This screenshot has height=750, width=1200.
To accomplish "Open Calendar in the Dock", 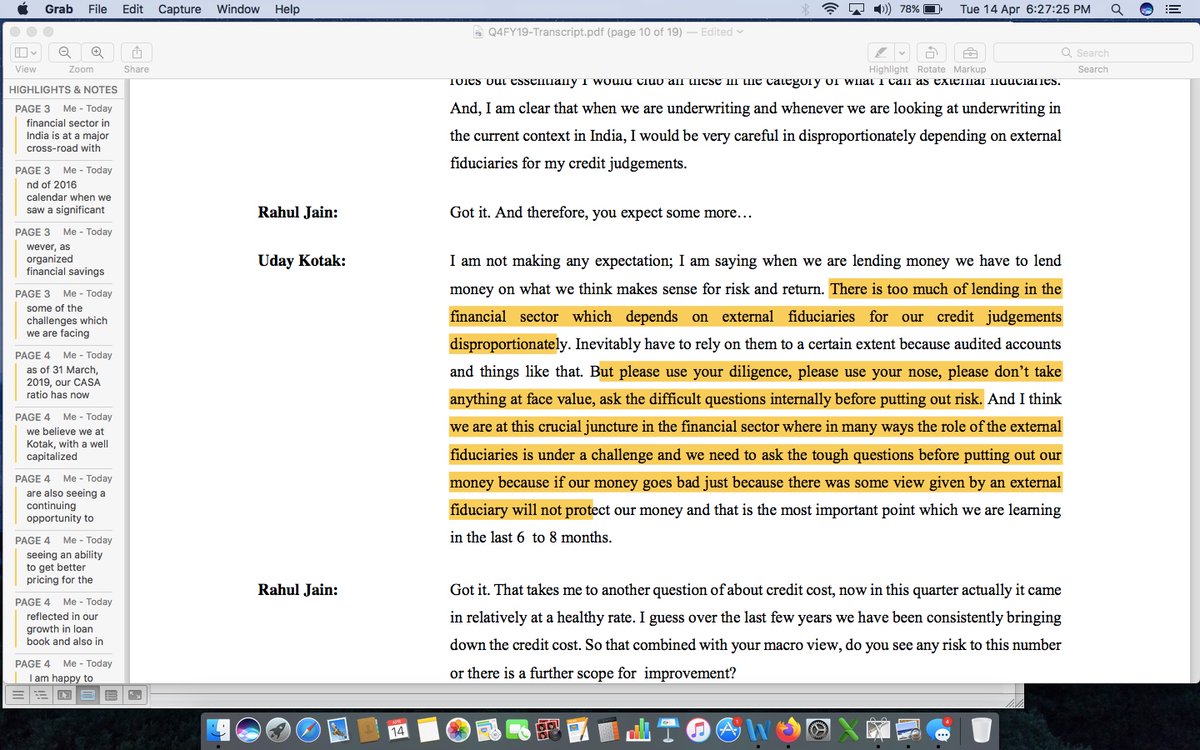I will pos(396,730).
